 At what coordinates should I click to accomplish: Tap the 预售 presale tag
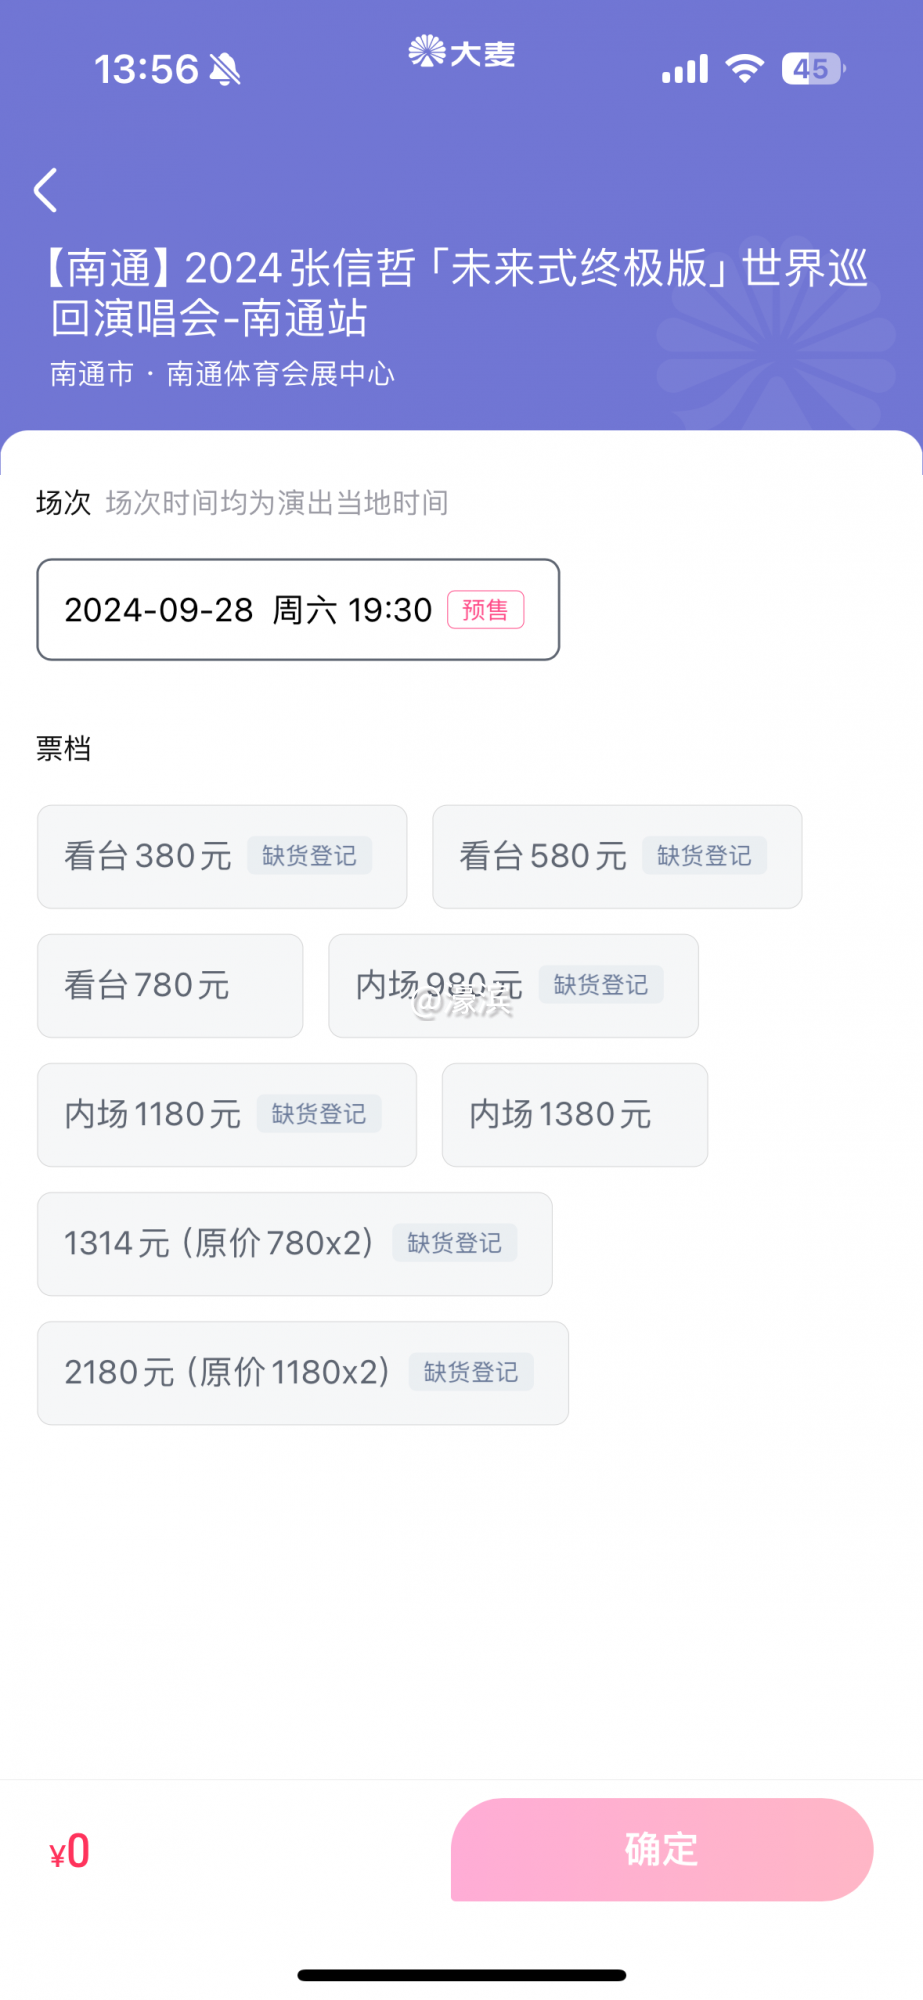click(485, 610)
